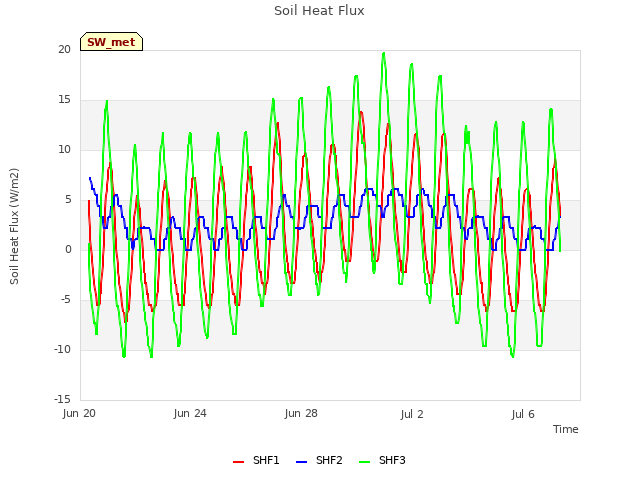Click the Jul 6 x-axis label
The image size is (640, 480).
pos(523,414)
